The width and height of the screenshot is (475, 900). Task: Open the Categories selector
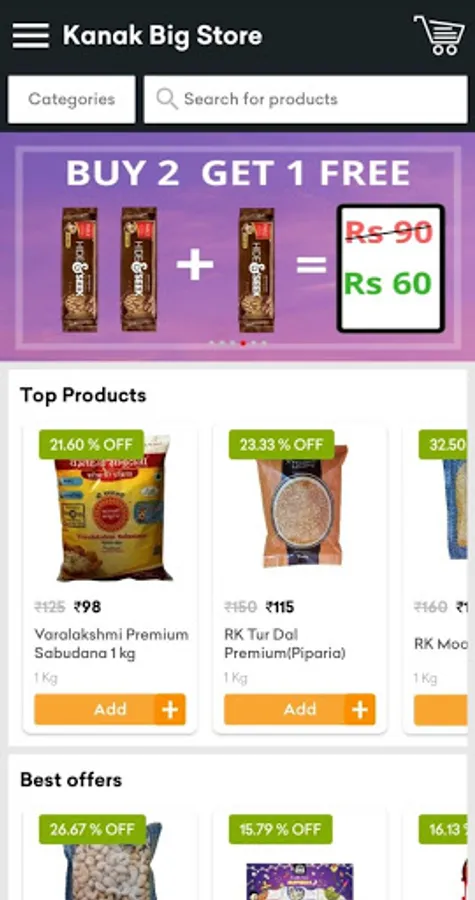click(x=72, y=99)
